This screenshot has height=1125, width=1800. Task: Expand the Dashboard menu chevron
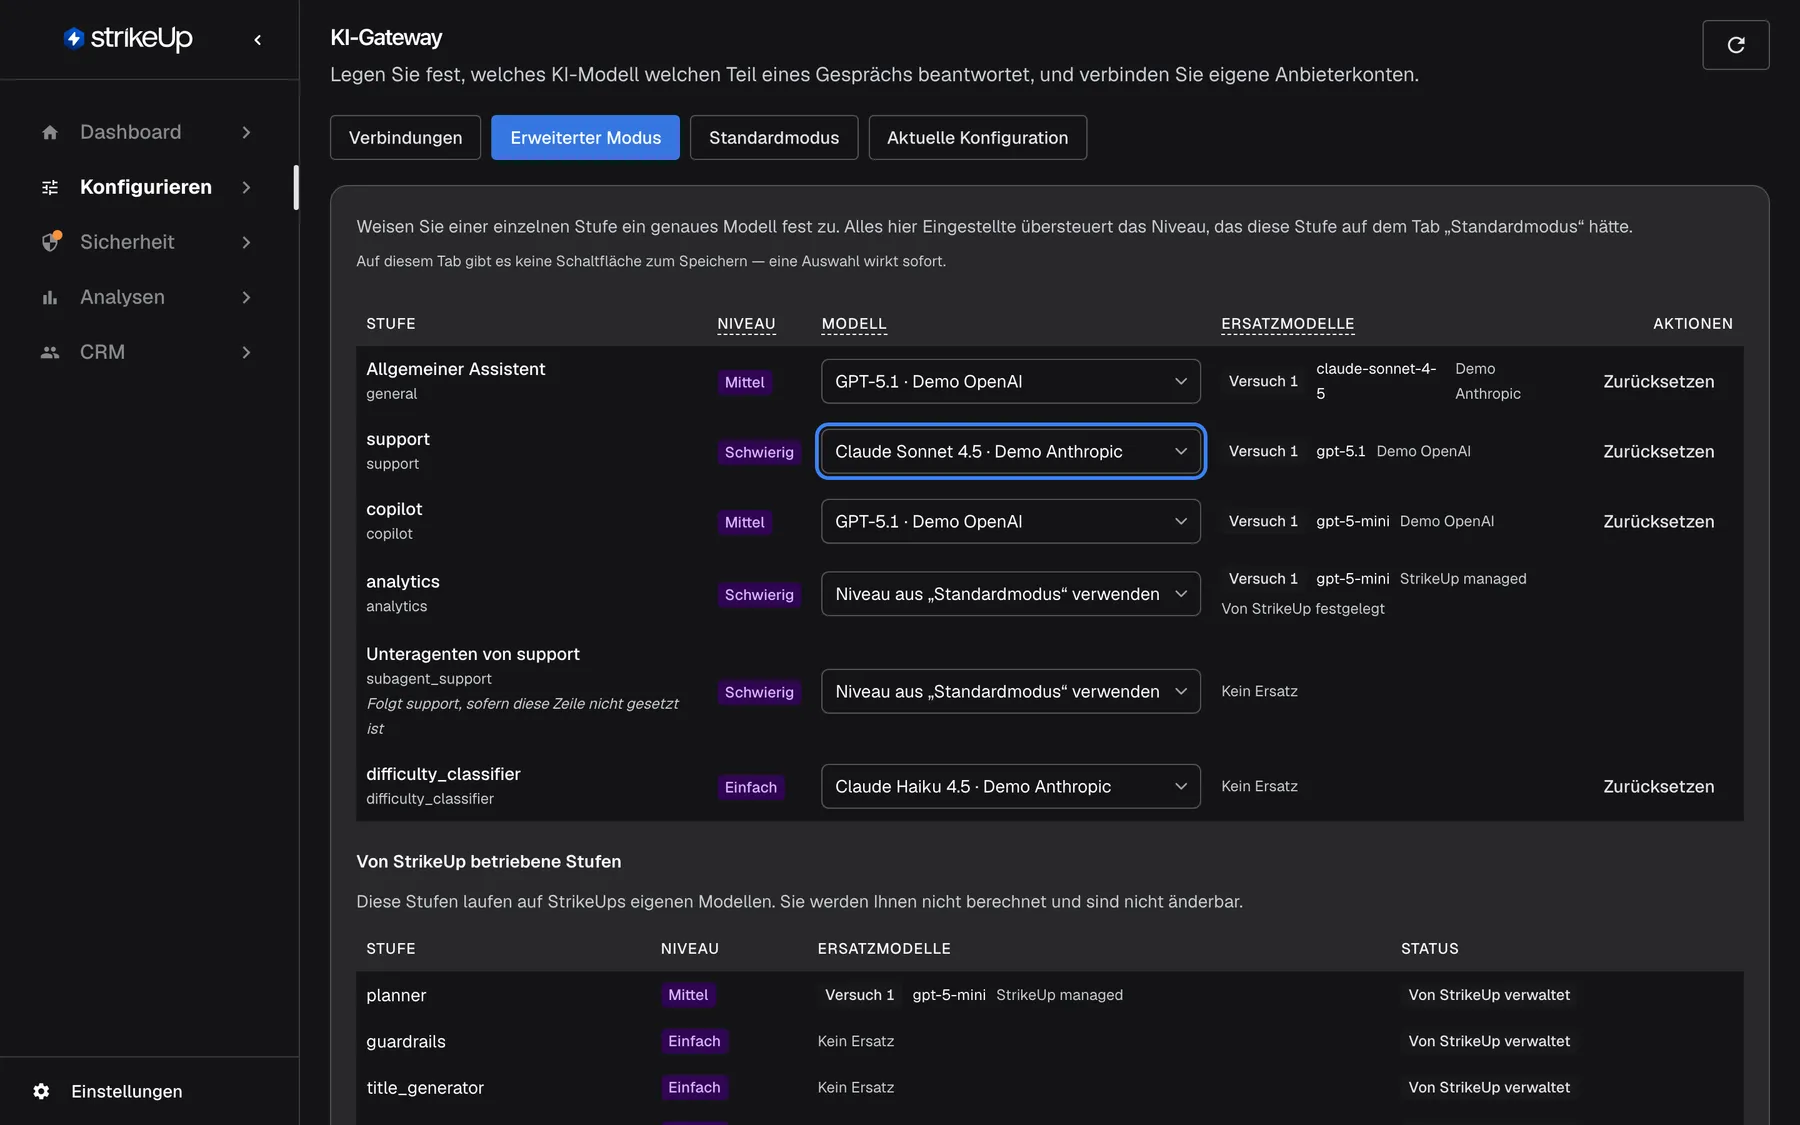[246, 132]
